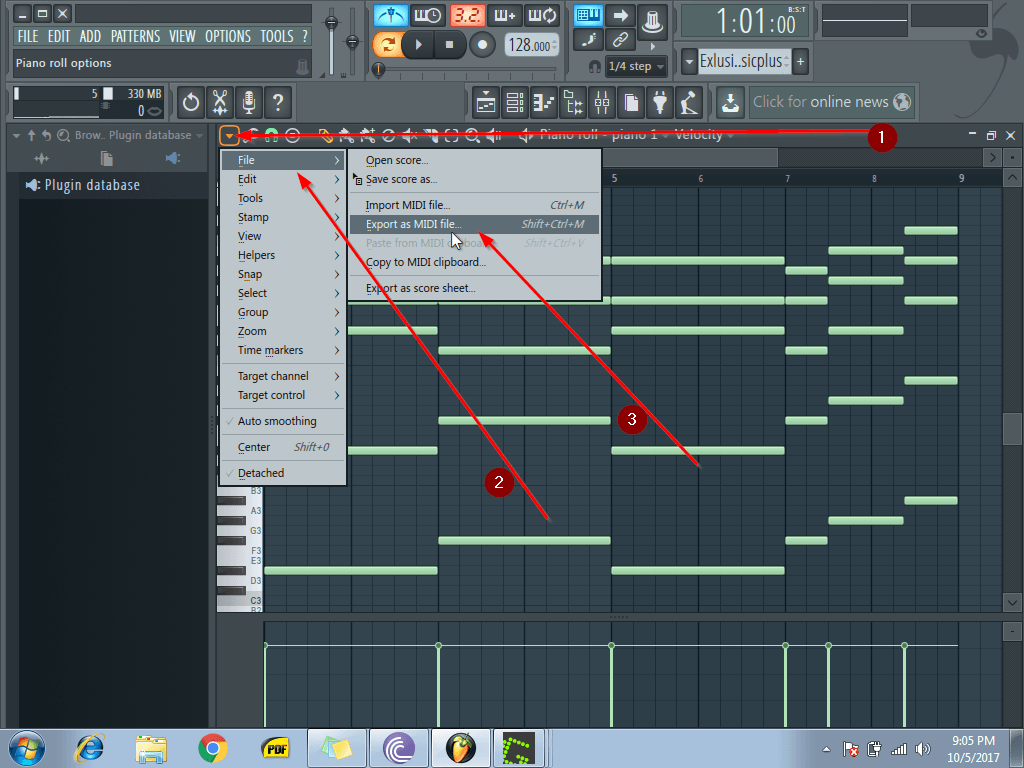The image size is (1024, 768).
Task: Expand the Target channel submenu
Action: coord(283,376)
